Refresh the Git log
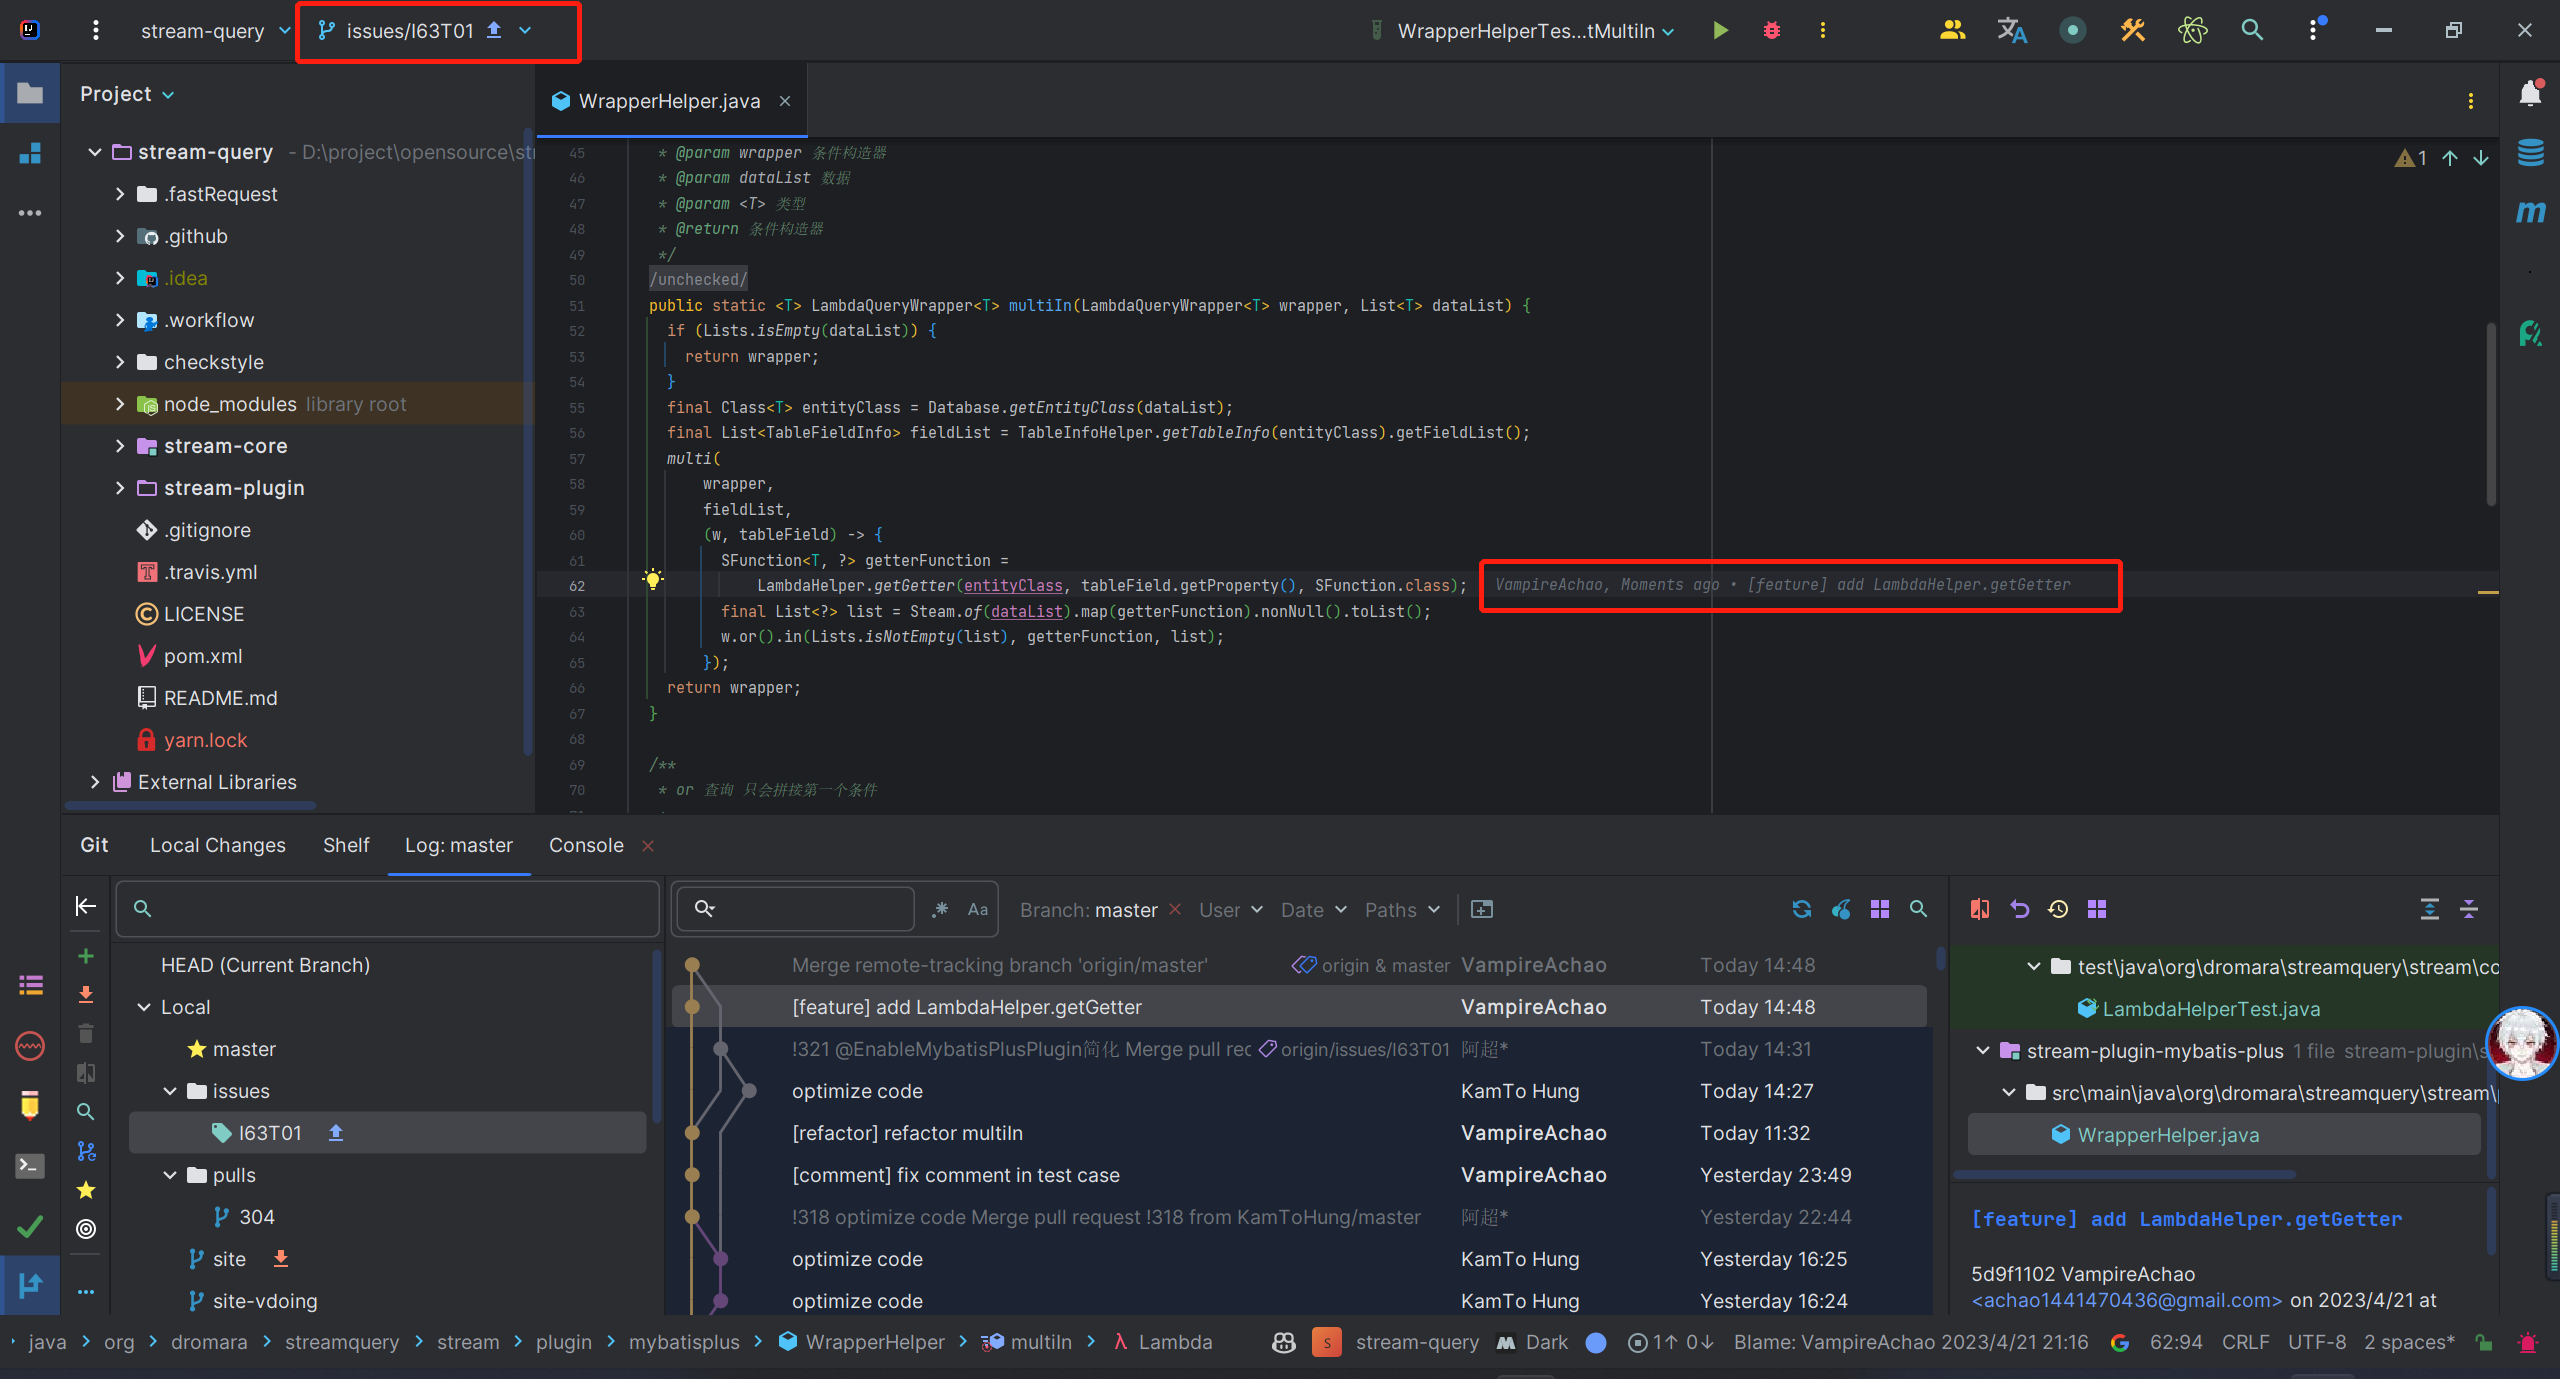This screenshot has height=1379, width=2560. coord(1802,909)
